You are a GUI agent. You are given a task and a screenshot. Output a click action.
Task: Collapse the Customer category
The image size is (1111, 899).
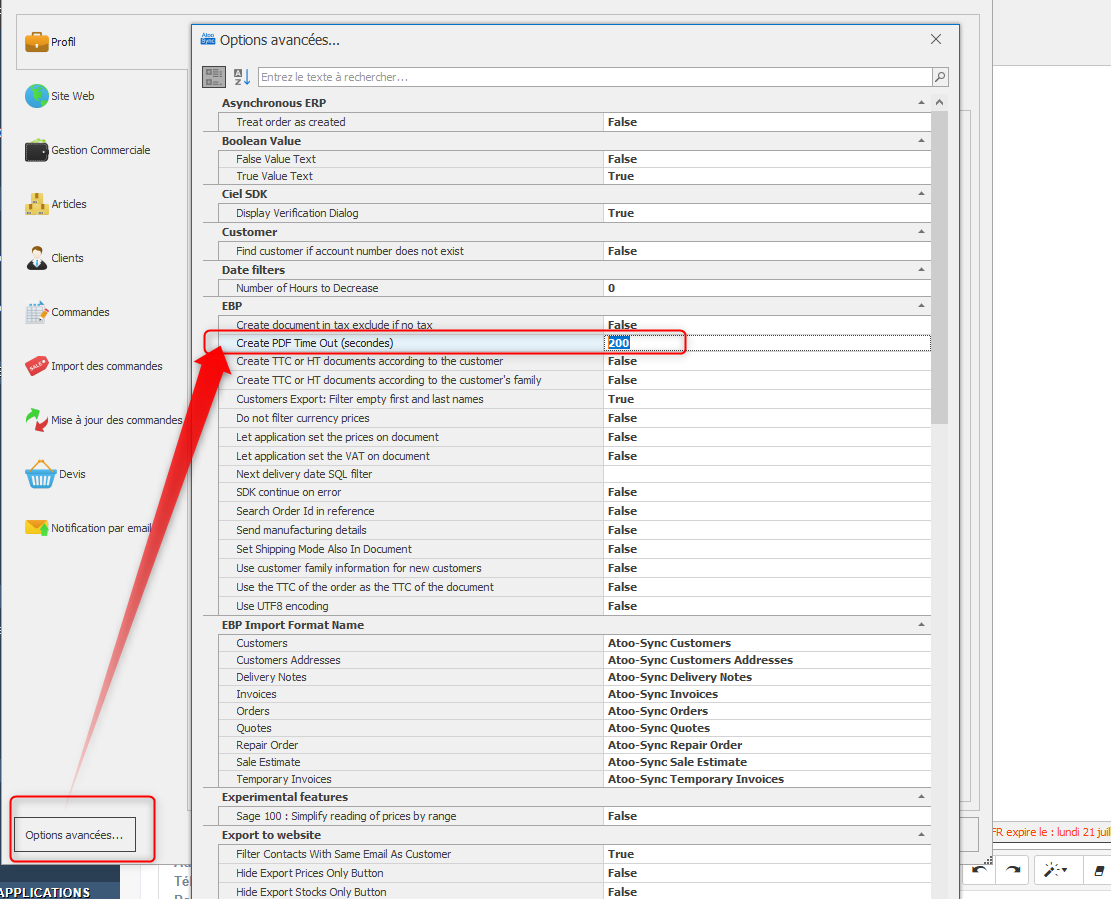[921, 232]
